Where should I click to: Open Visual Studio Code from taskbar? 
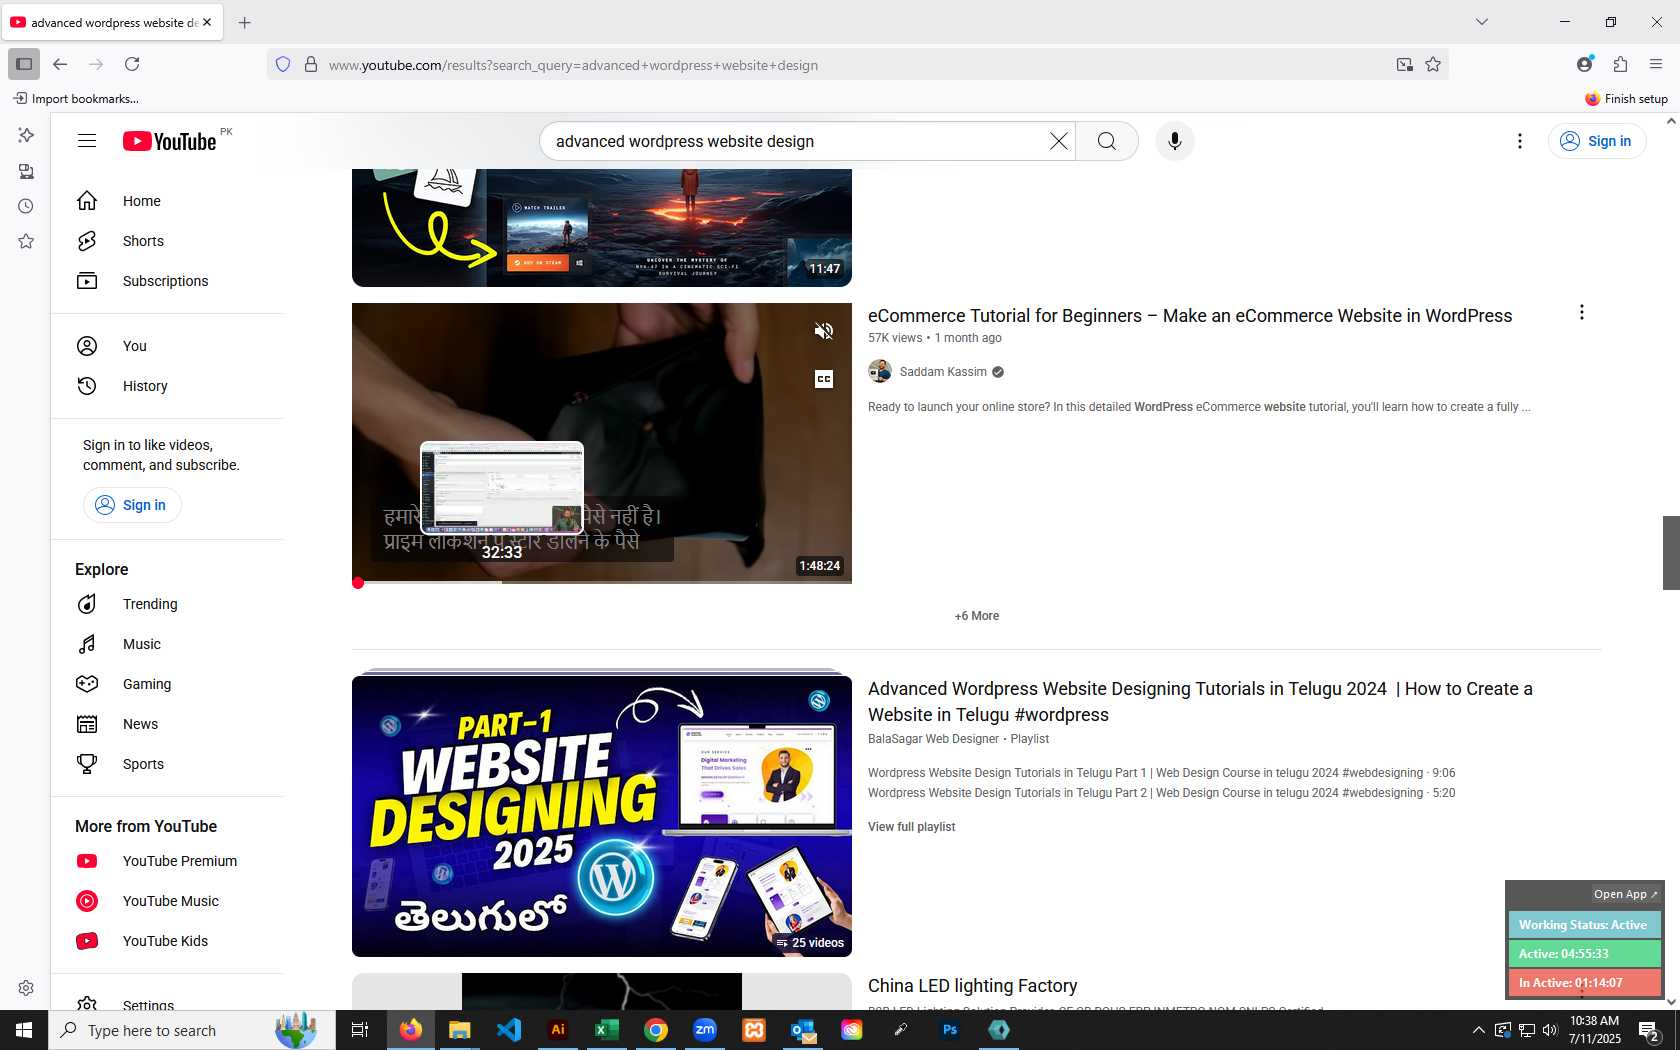tap(509, 1030)
